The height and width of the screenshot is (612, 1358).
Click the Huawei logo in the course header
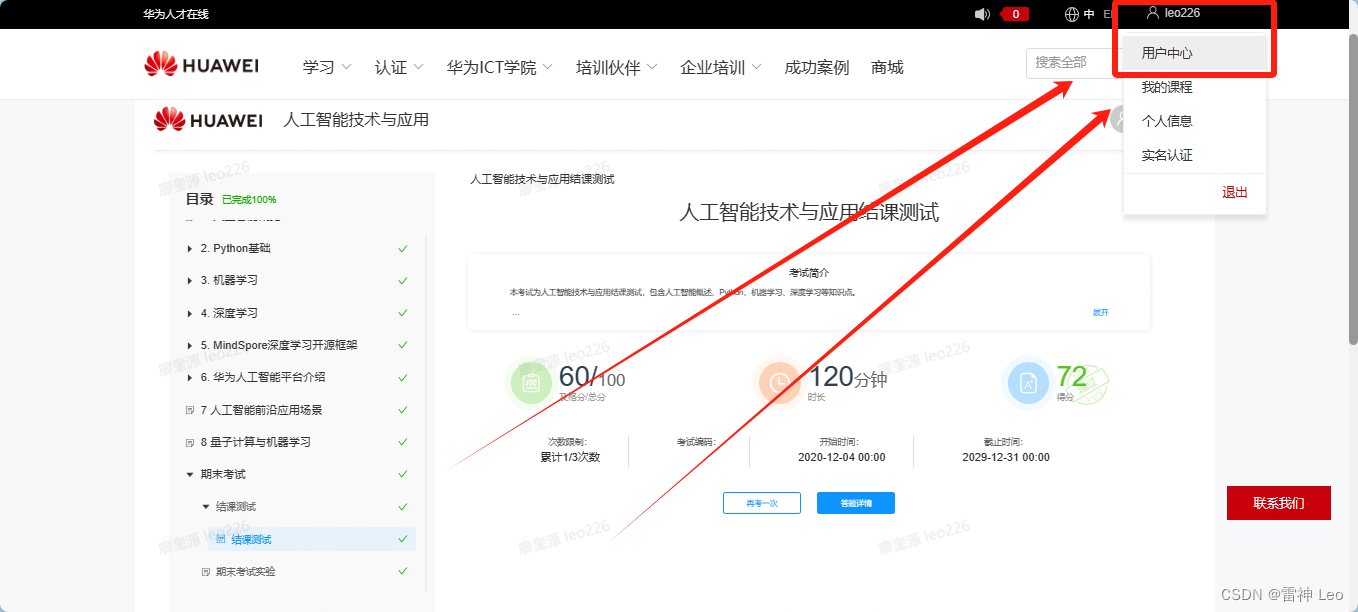click(208, 120)
